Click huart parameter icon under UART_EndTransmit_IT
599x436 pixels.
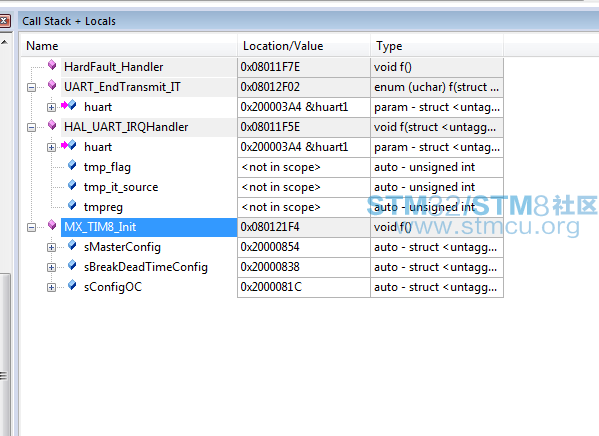tap(69, 105)
